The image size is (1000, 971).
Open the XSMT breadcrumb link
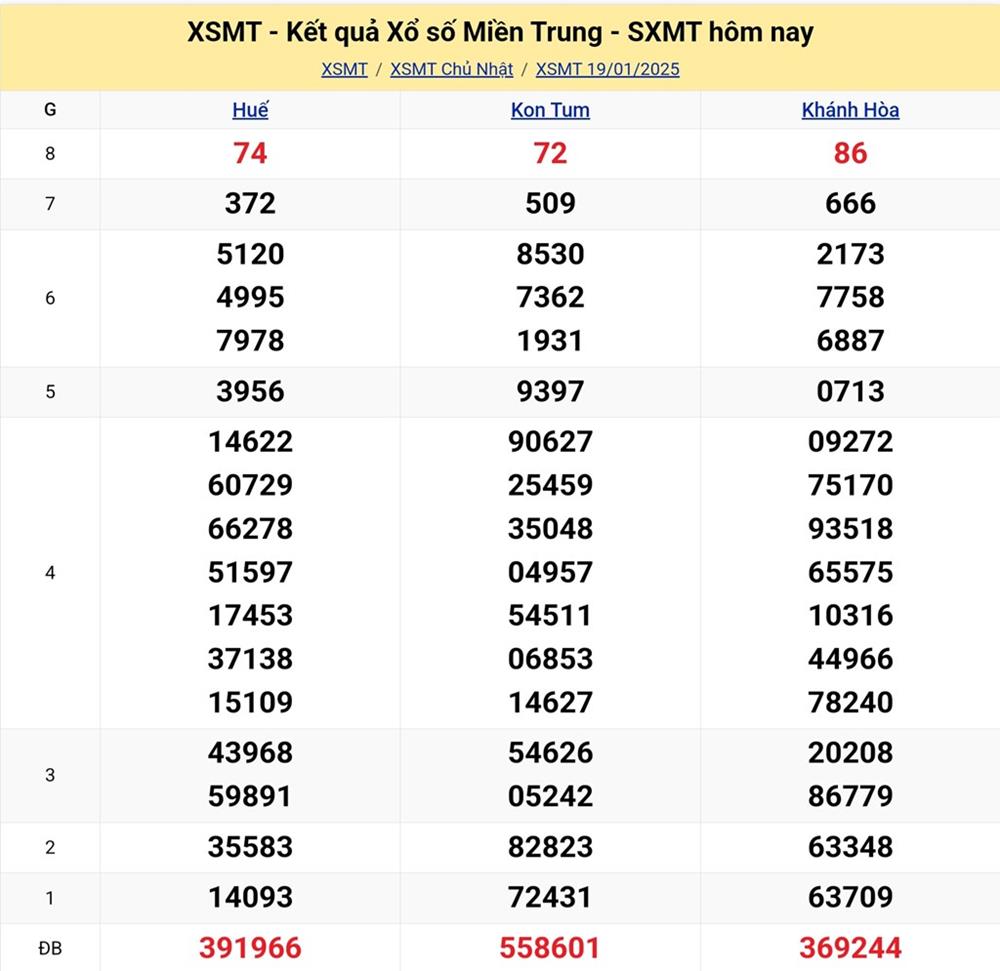tap(344, 69)
